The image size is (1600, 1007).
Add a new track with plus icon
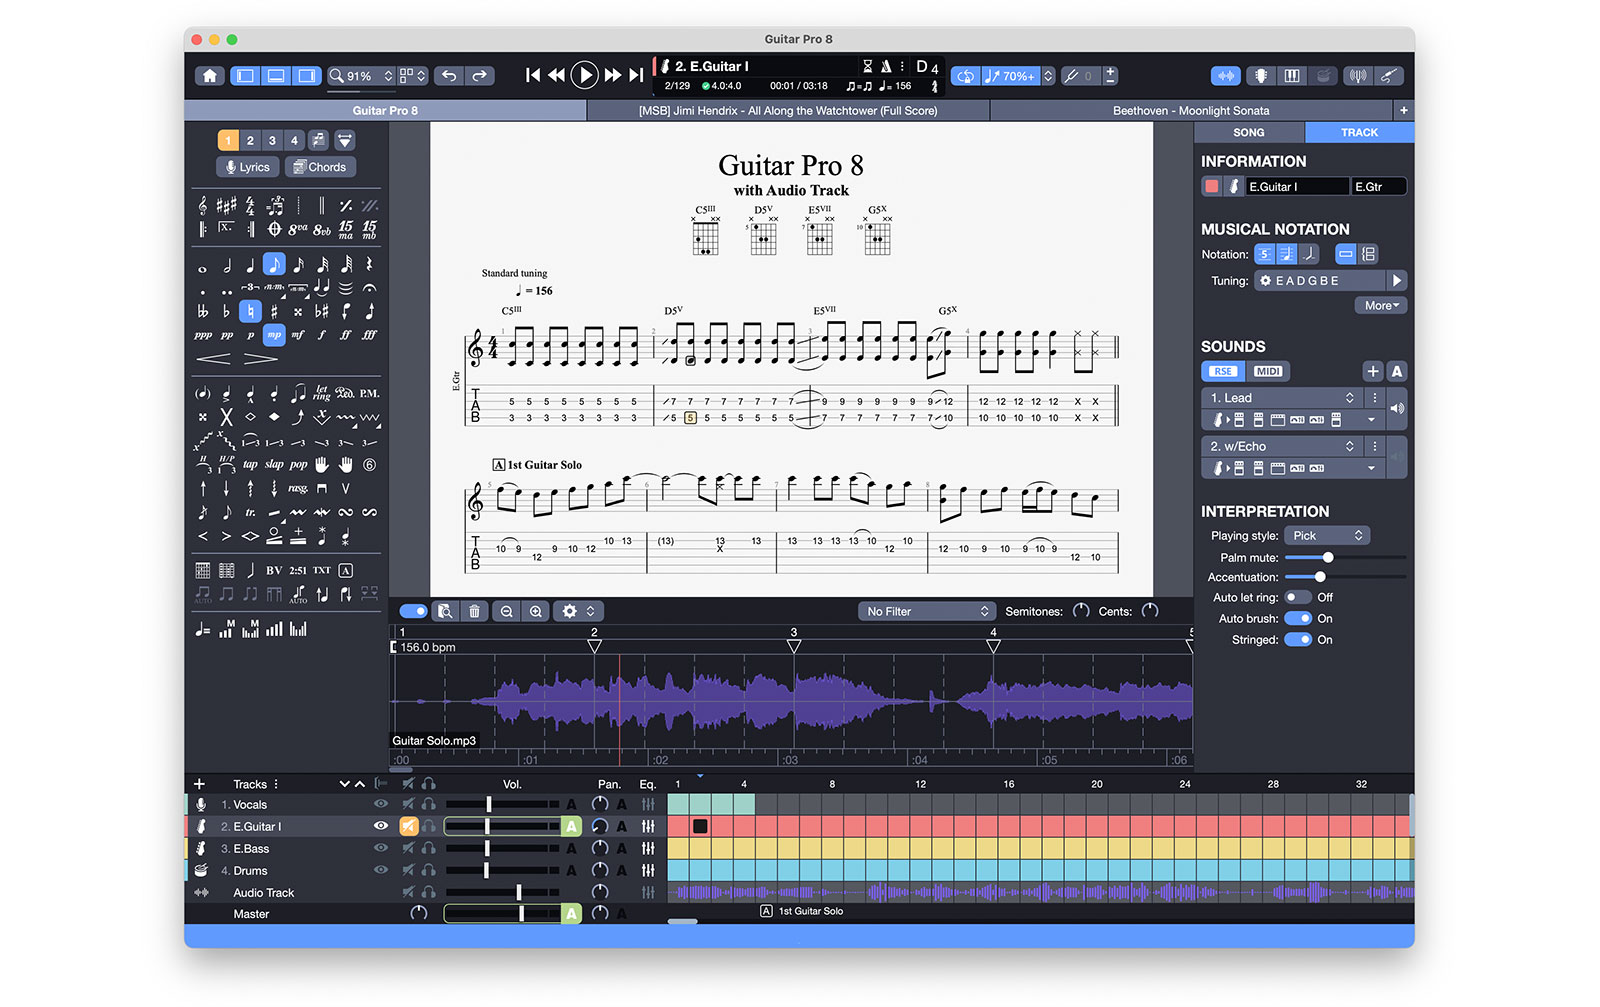point(199,784)
